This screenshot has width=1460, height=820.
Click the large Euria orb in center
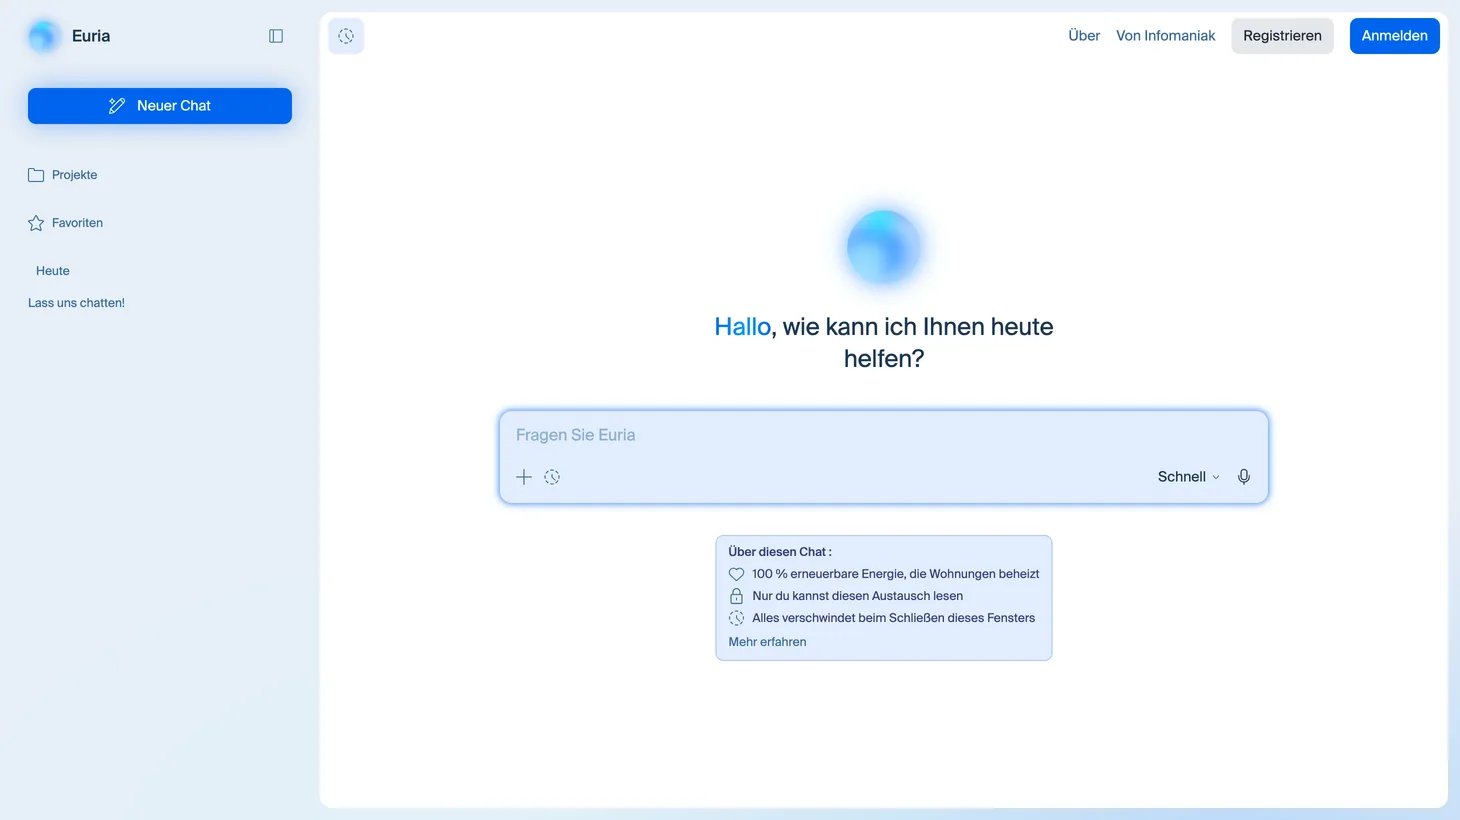(x=883, y=247)
